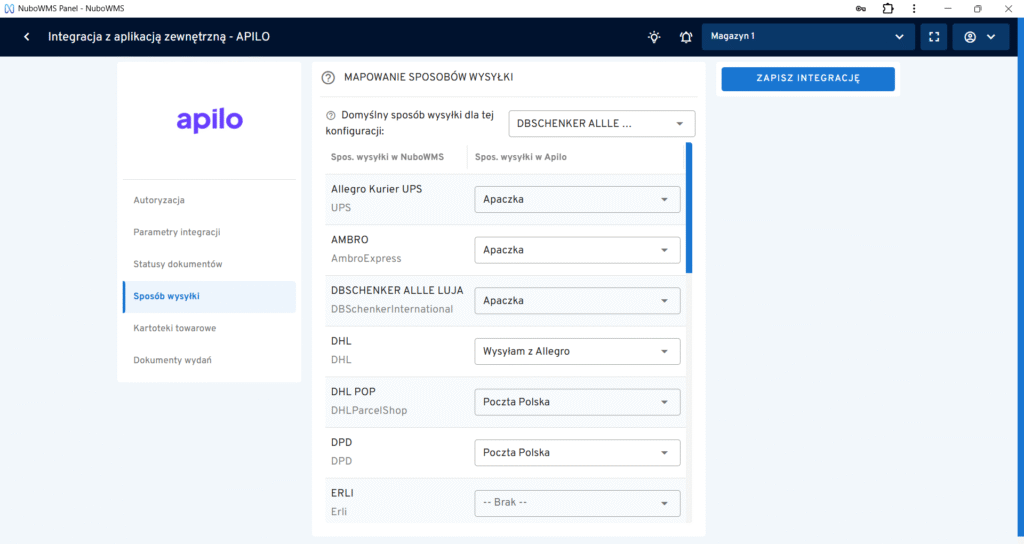The height and width of the screenshot is (544, 1024).
Task: Expand the DHL row Wysyłam z Allegro dropdown
Action: (577, 351)
